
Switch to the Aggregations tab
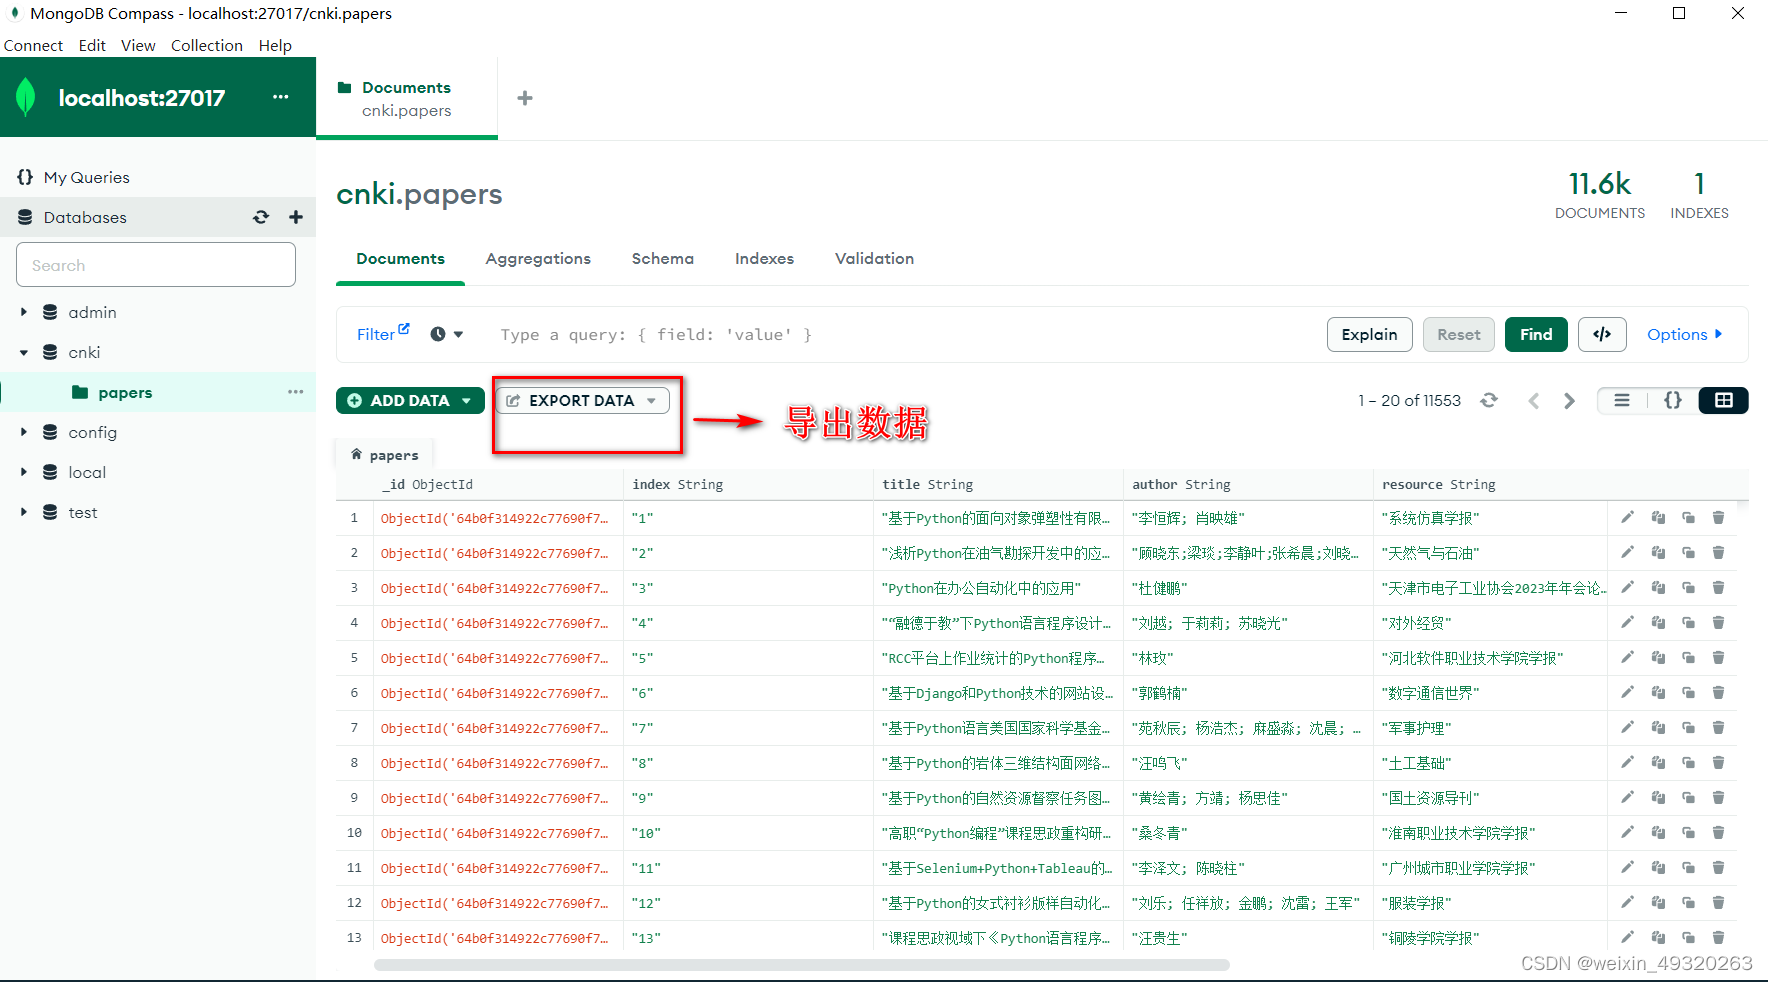(x=538, y=259)
